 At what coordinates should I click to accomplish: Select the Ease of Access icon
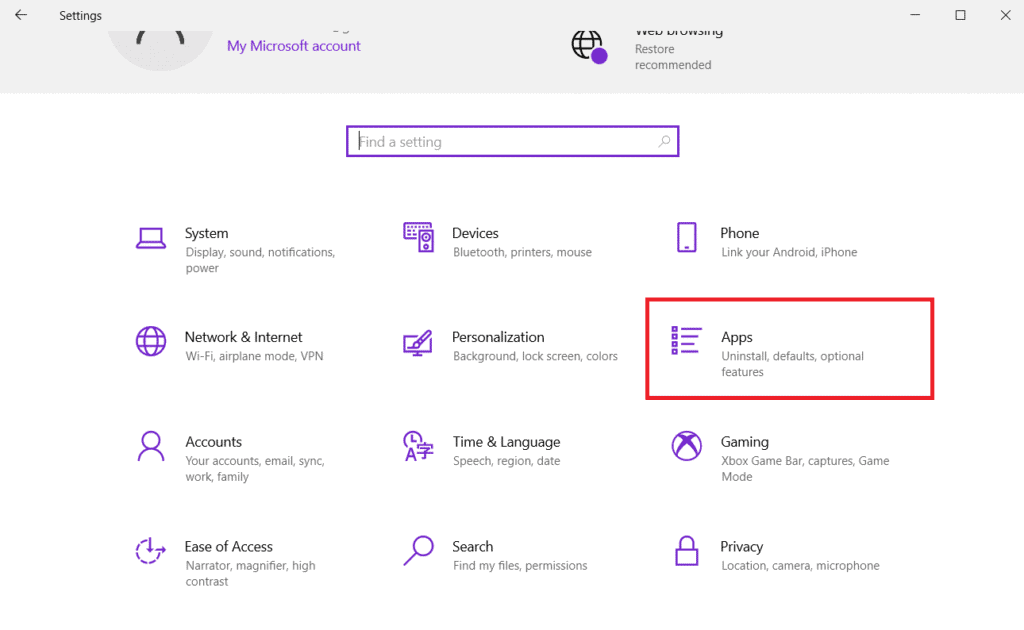coord(151,550)
